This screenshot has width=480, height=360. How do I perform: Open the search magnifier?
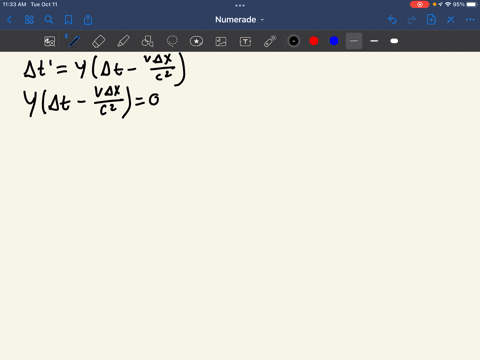coord(49,20)
